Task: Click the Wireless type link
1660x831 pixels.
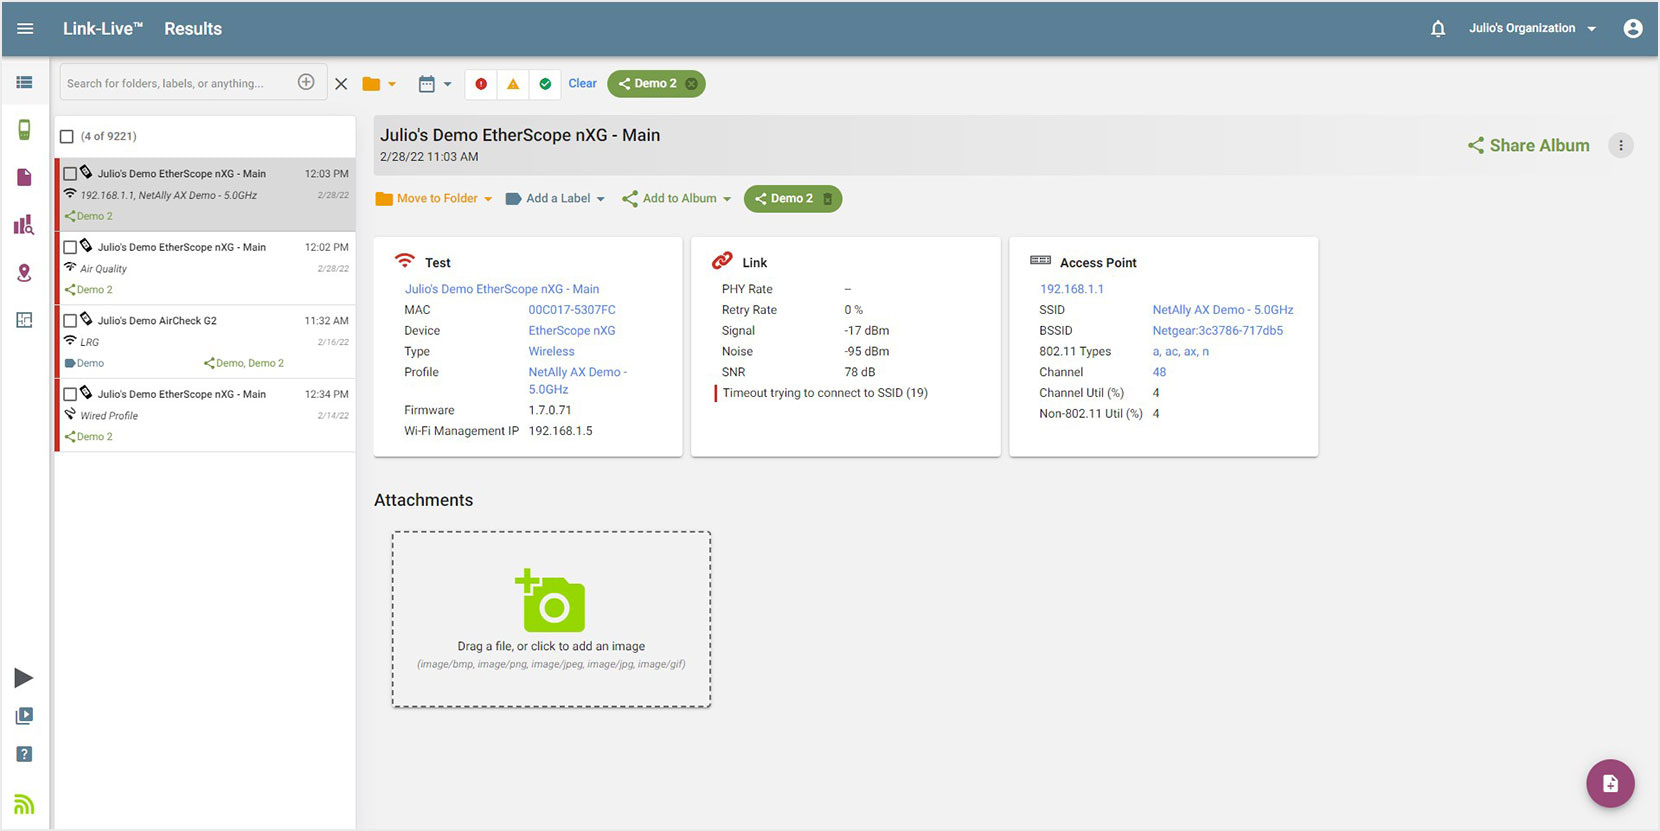Action: coord(551,352)
